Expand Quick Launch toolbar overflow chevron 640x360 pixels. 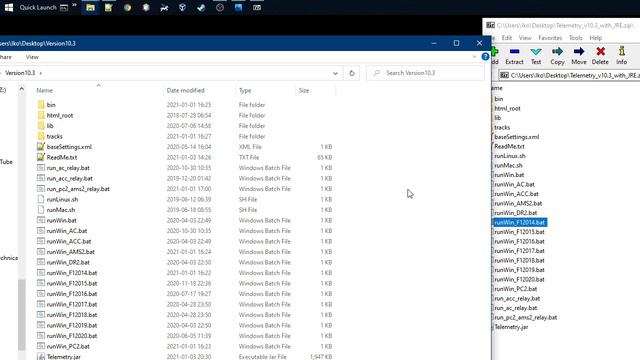[x=74, y=5]
